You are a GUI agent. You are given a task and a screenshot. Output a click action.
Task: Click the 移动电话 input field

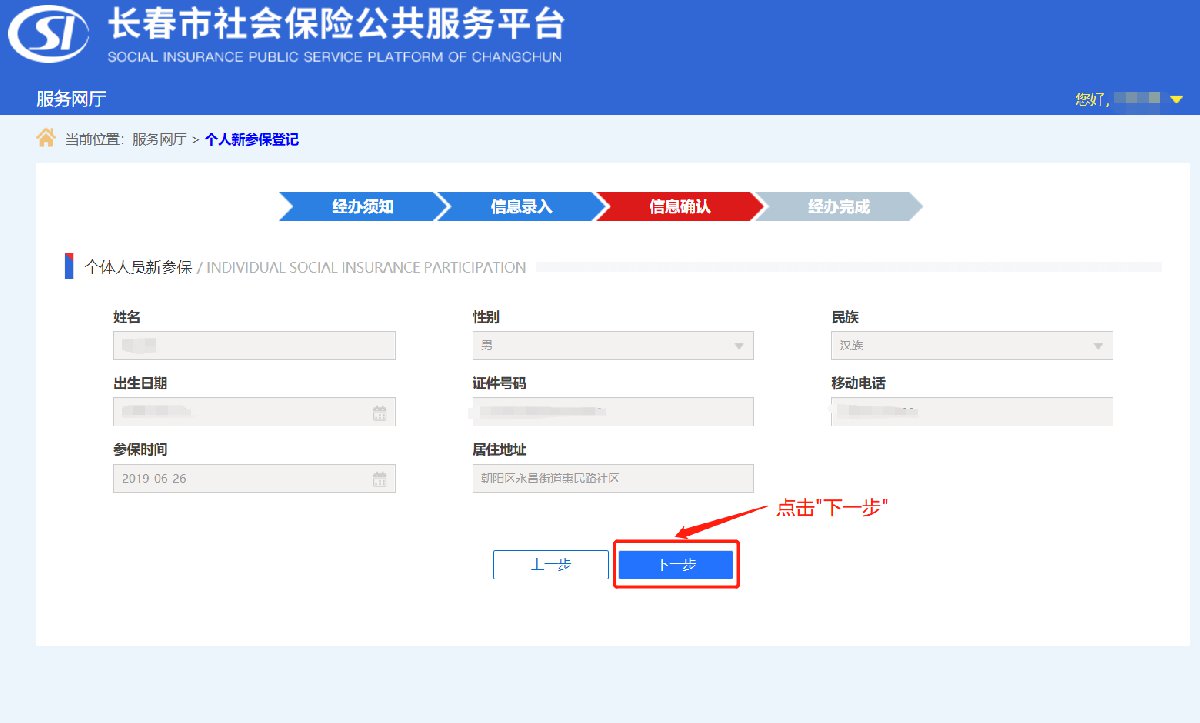pos(971,411)
